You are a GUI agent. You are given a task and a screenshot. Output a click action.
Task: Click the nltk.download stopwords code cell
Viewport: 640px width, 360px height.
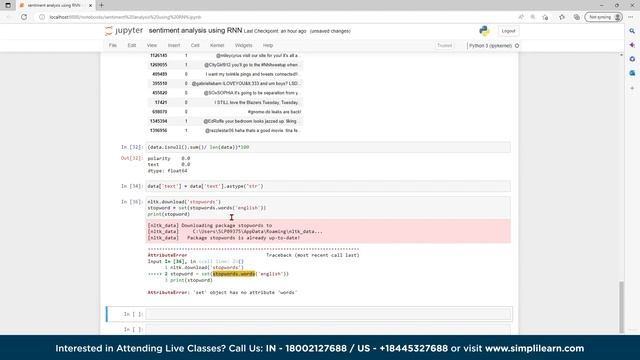point(328,208)
